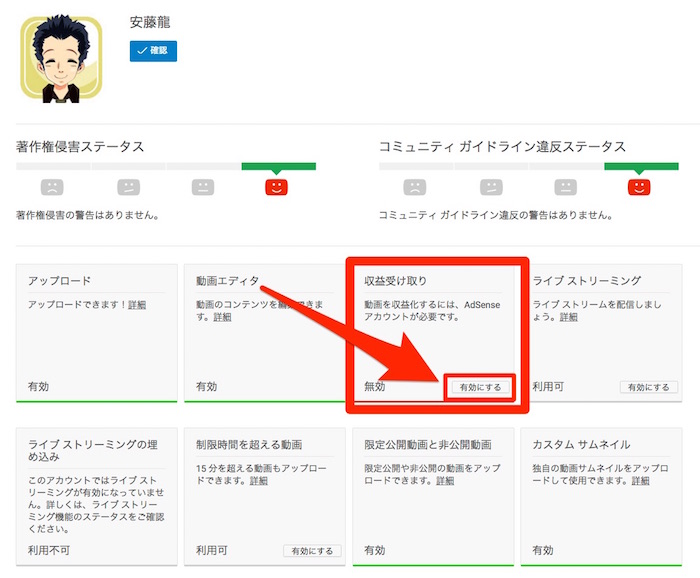Enable ライブ ストリーミング with its 有効にする button

[648, 387]
